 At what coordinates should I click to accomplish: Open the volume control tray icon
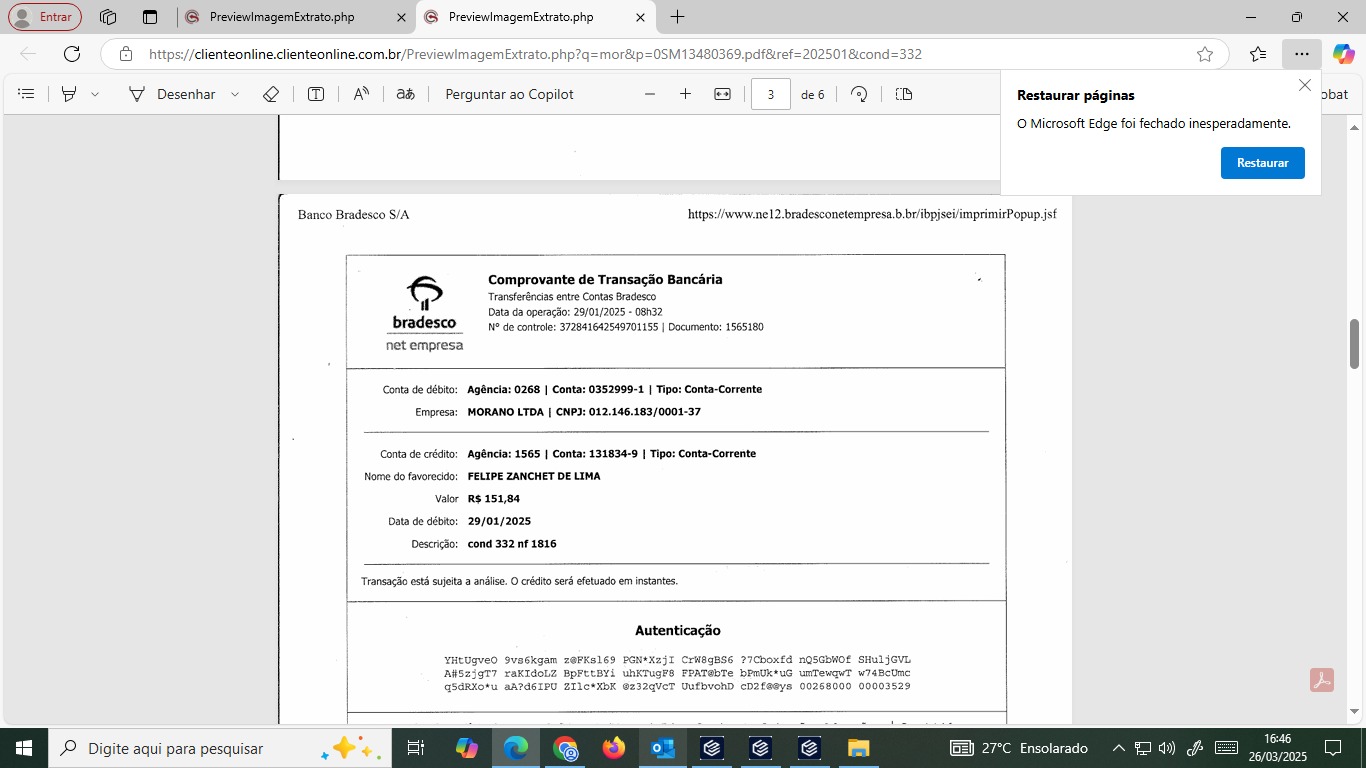click(x=1167, y=748)
